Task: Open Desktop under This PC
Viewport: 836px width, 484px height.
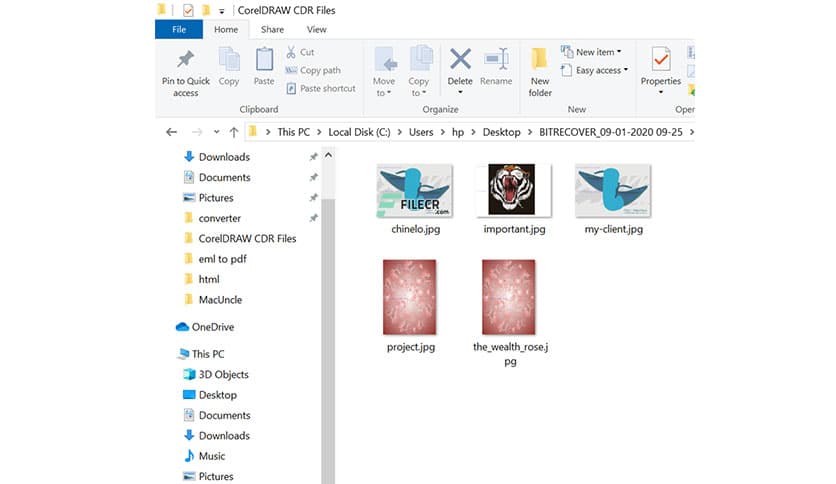Action: pos(210,395)
